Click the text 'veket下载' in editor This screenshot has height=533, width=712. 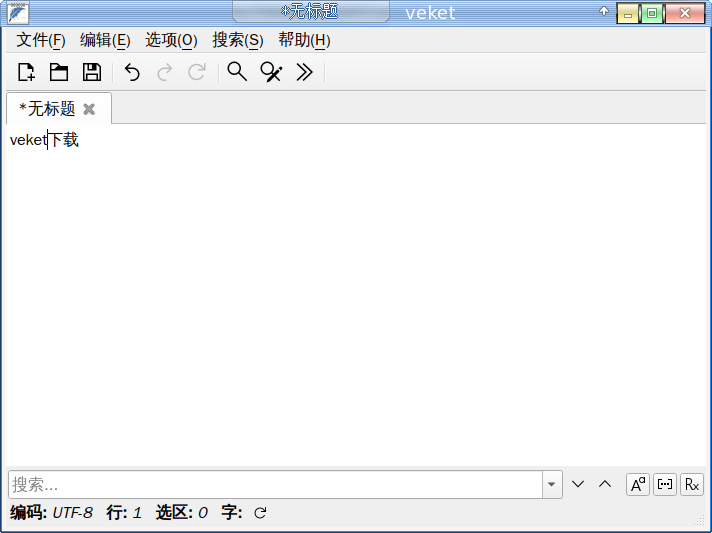coord(44,140)
